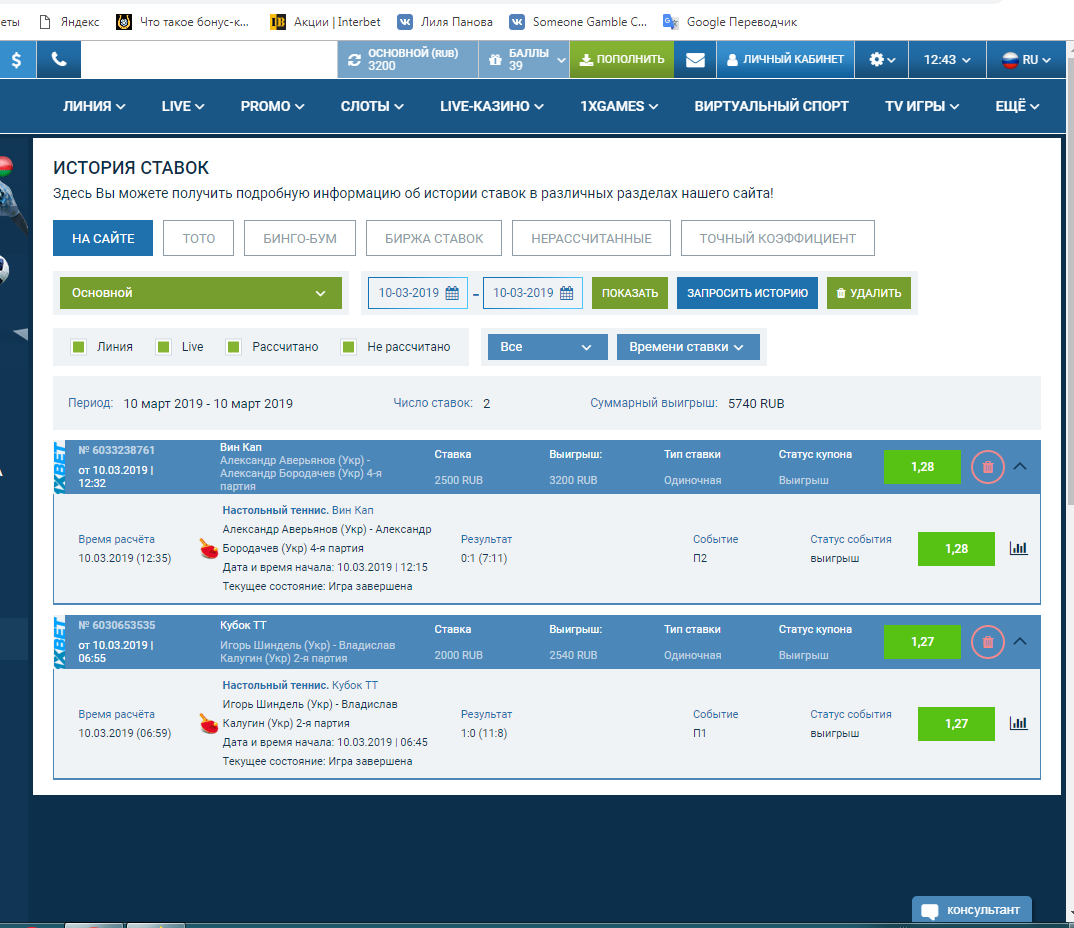Open ЛИЧНЫЙ КАБИНЕТ

click(785, 60)
